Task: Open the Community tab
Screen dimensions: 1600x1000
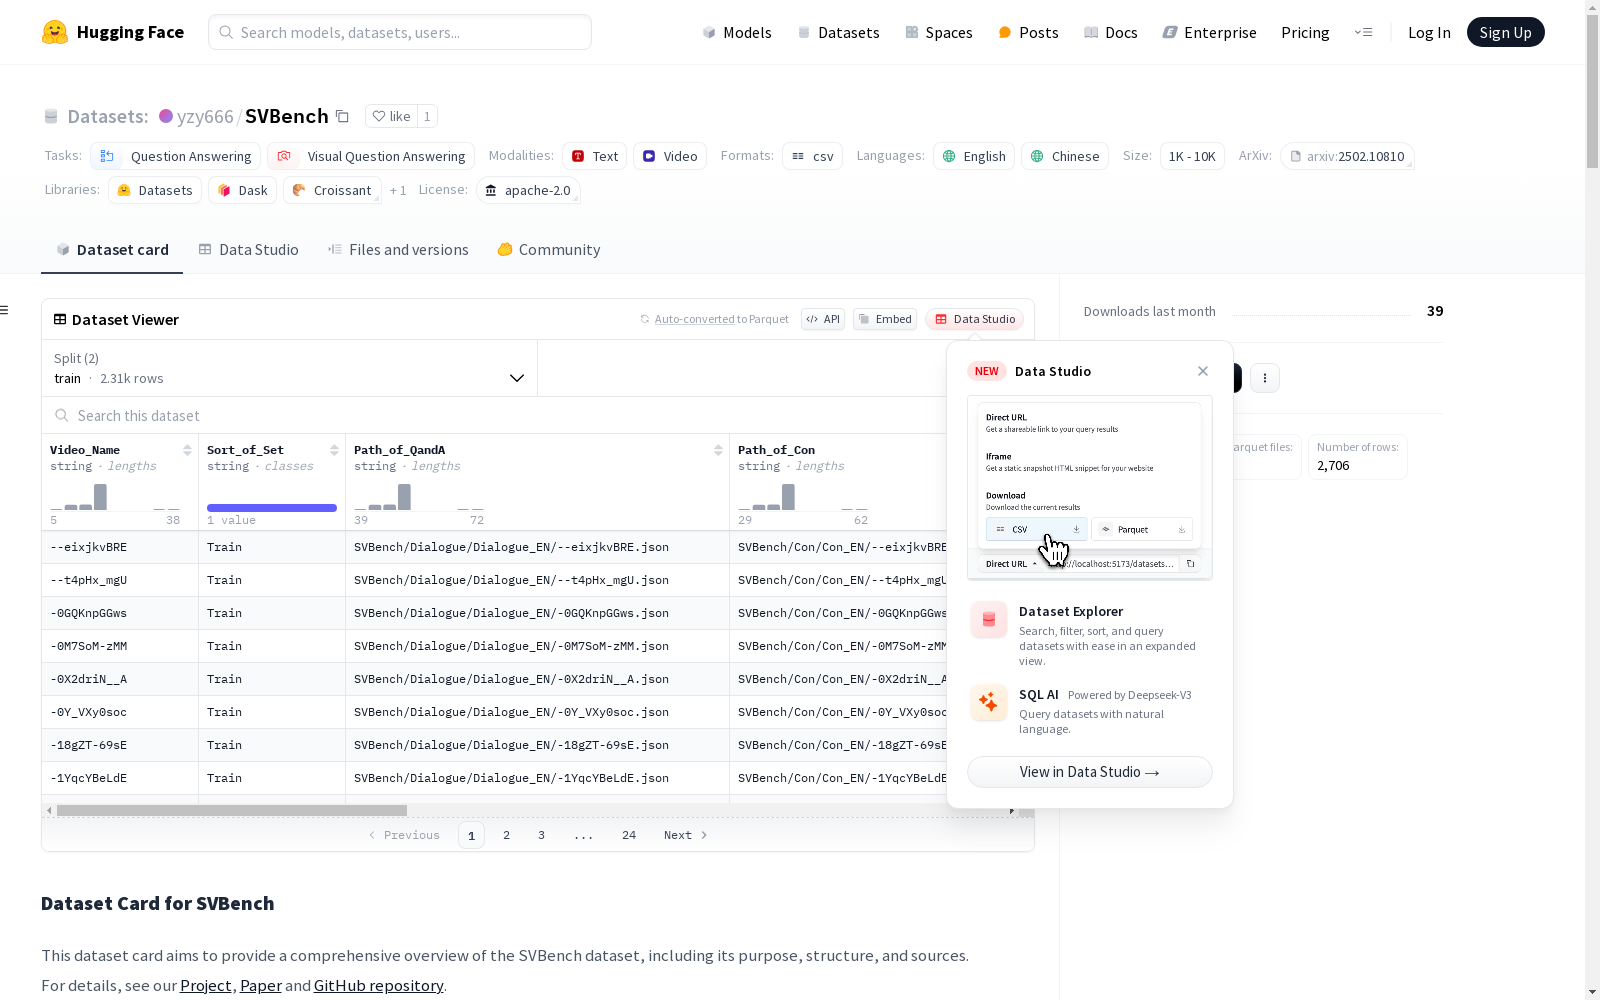Action: click(x=549, y=250)
